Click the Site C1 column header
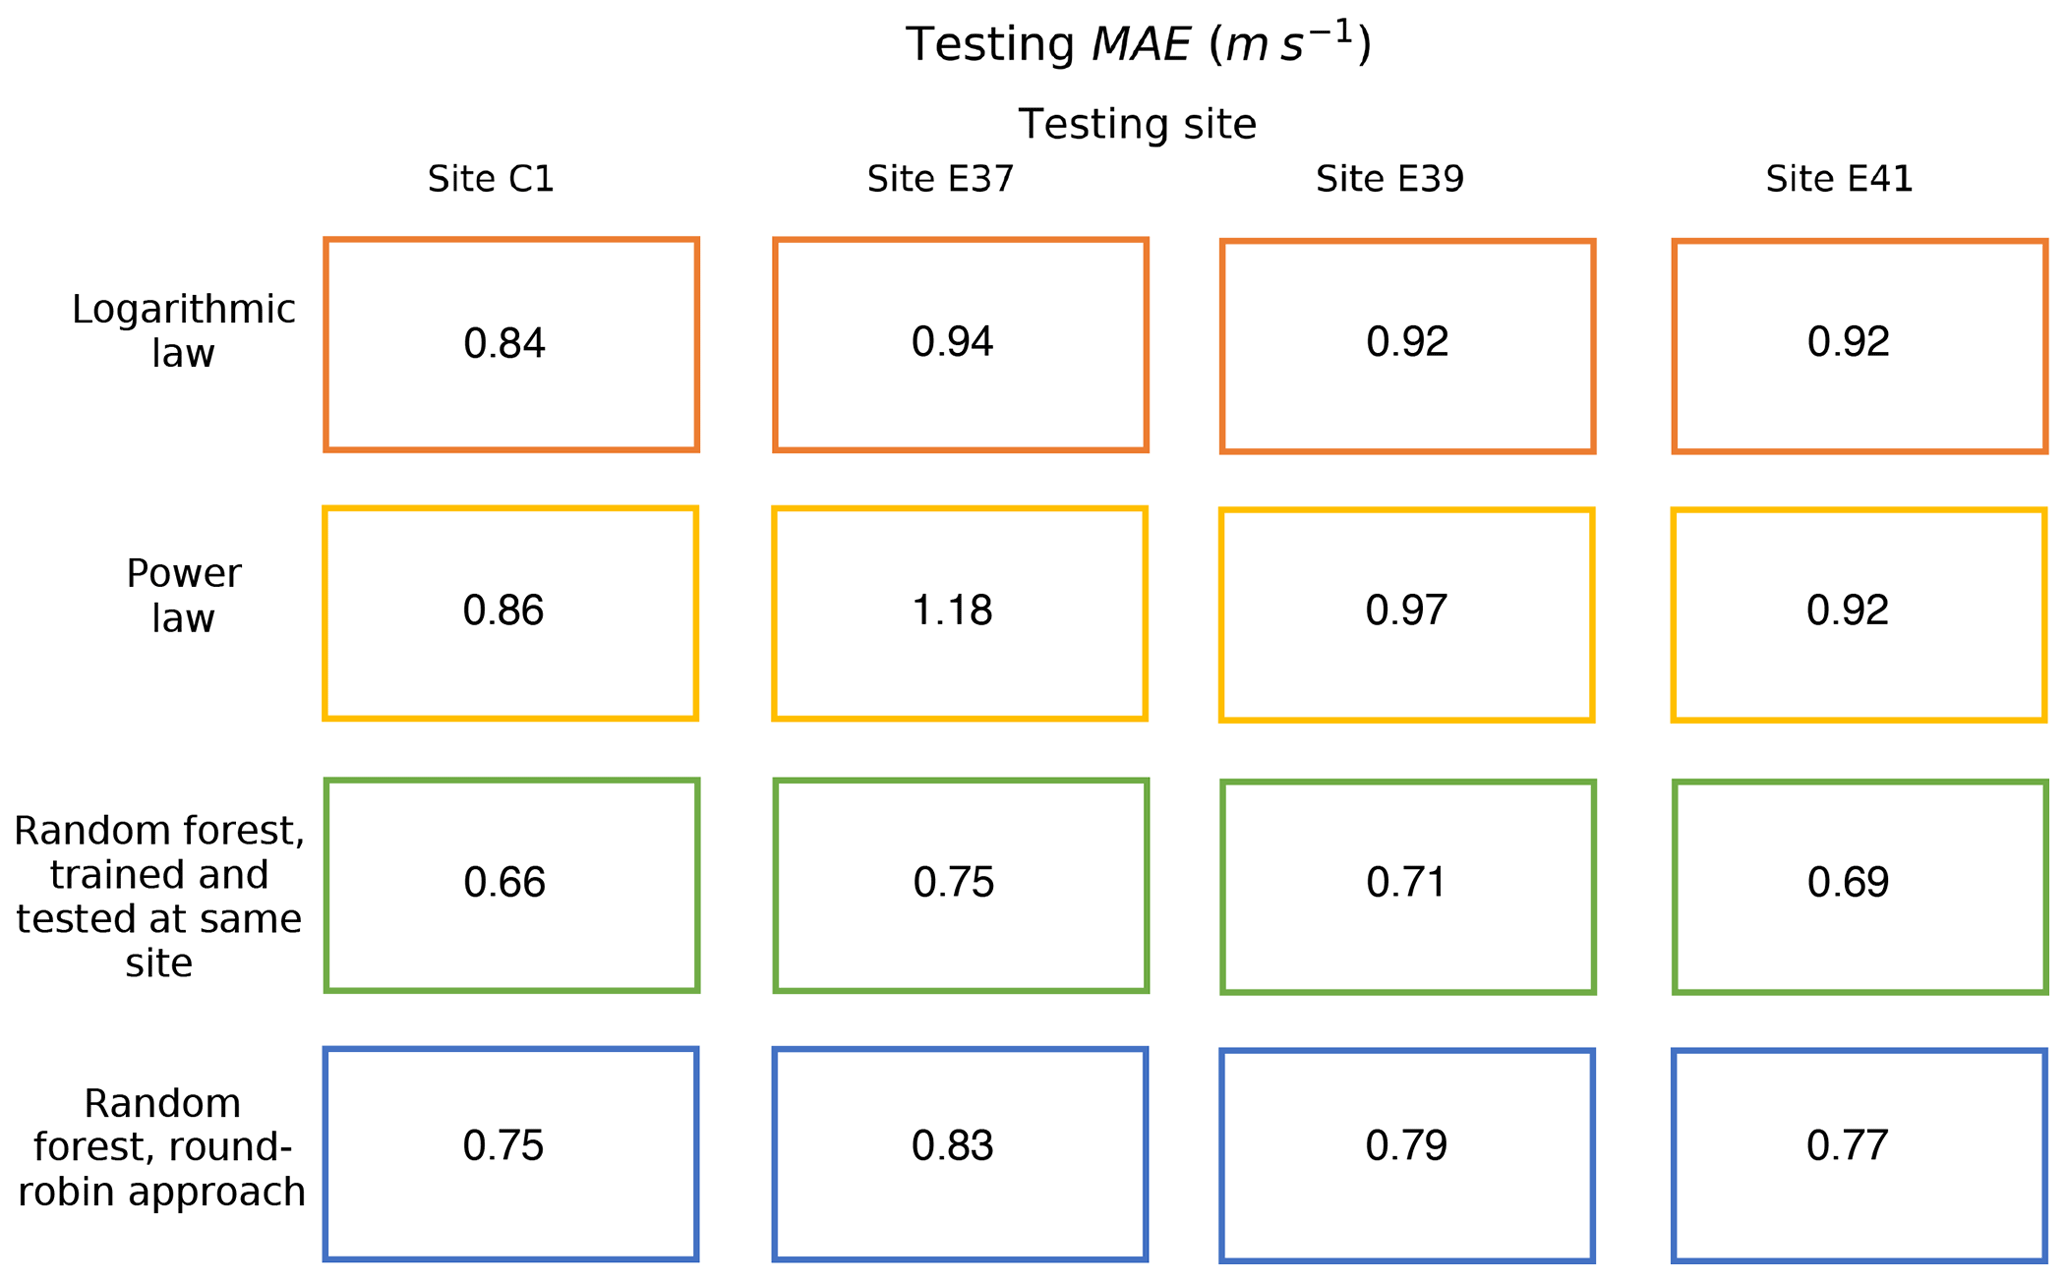Image resolution: width=2067 pixels, height=1282 pixels. pyautogui.click(x=490, y=179)
